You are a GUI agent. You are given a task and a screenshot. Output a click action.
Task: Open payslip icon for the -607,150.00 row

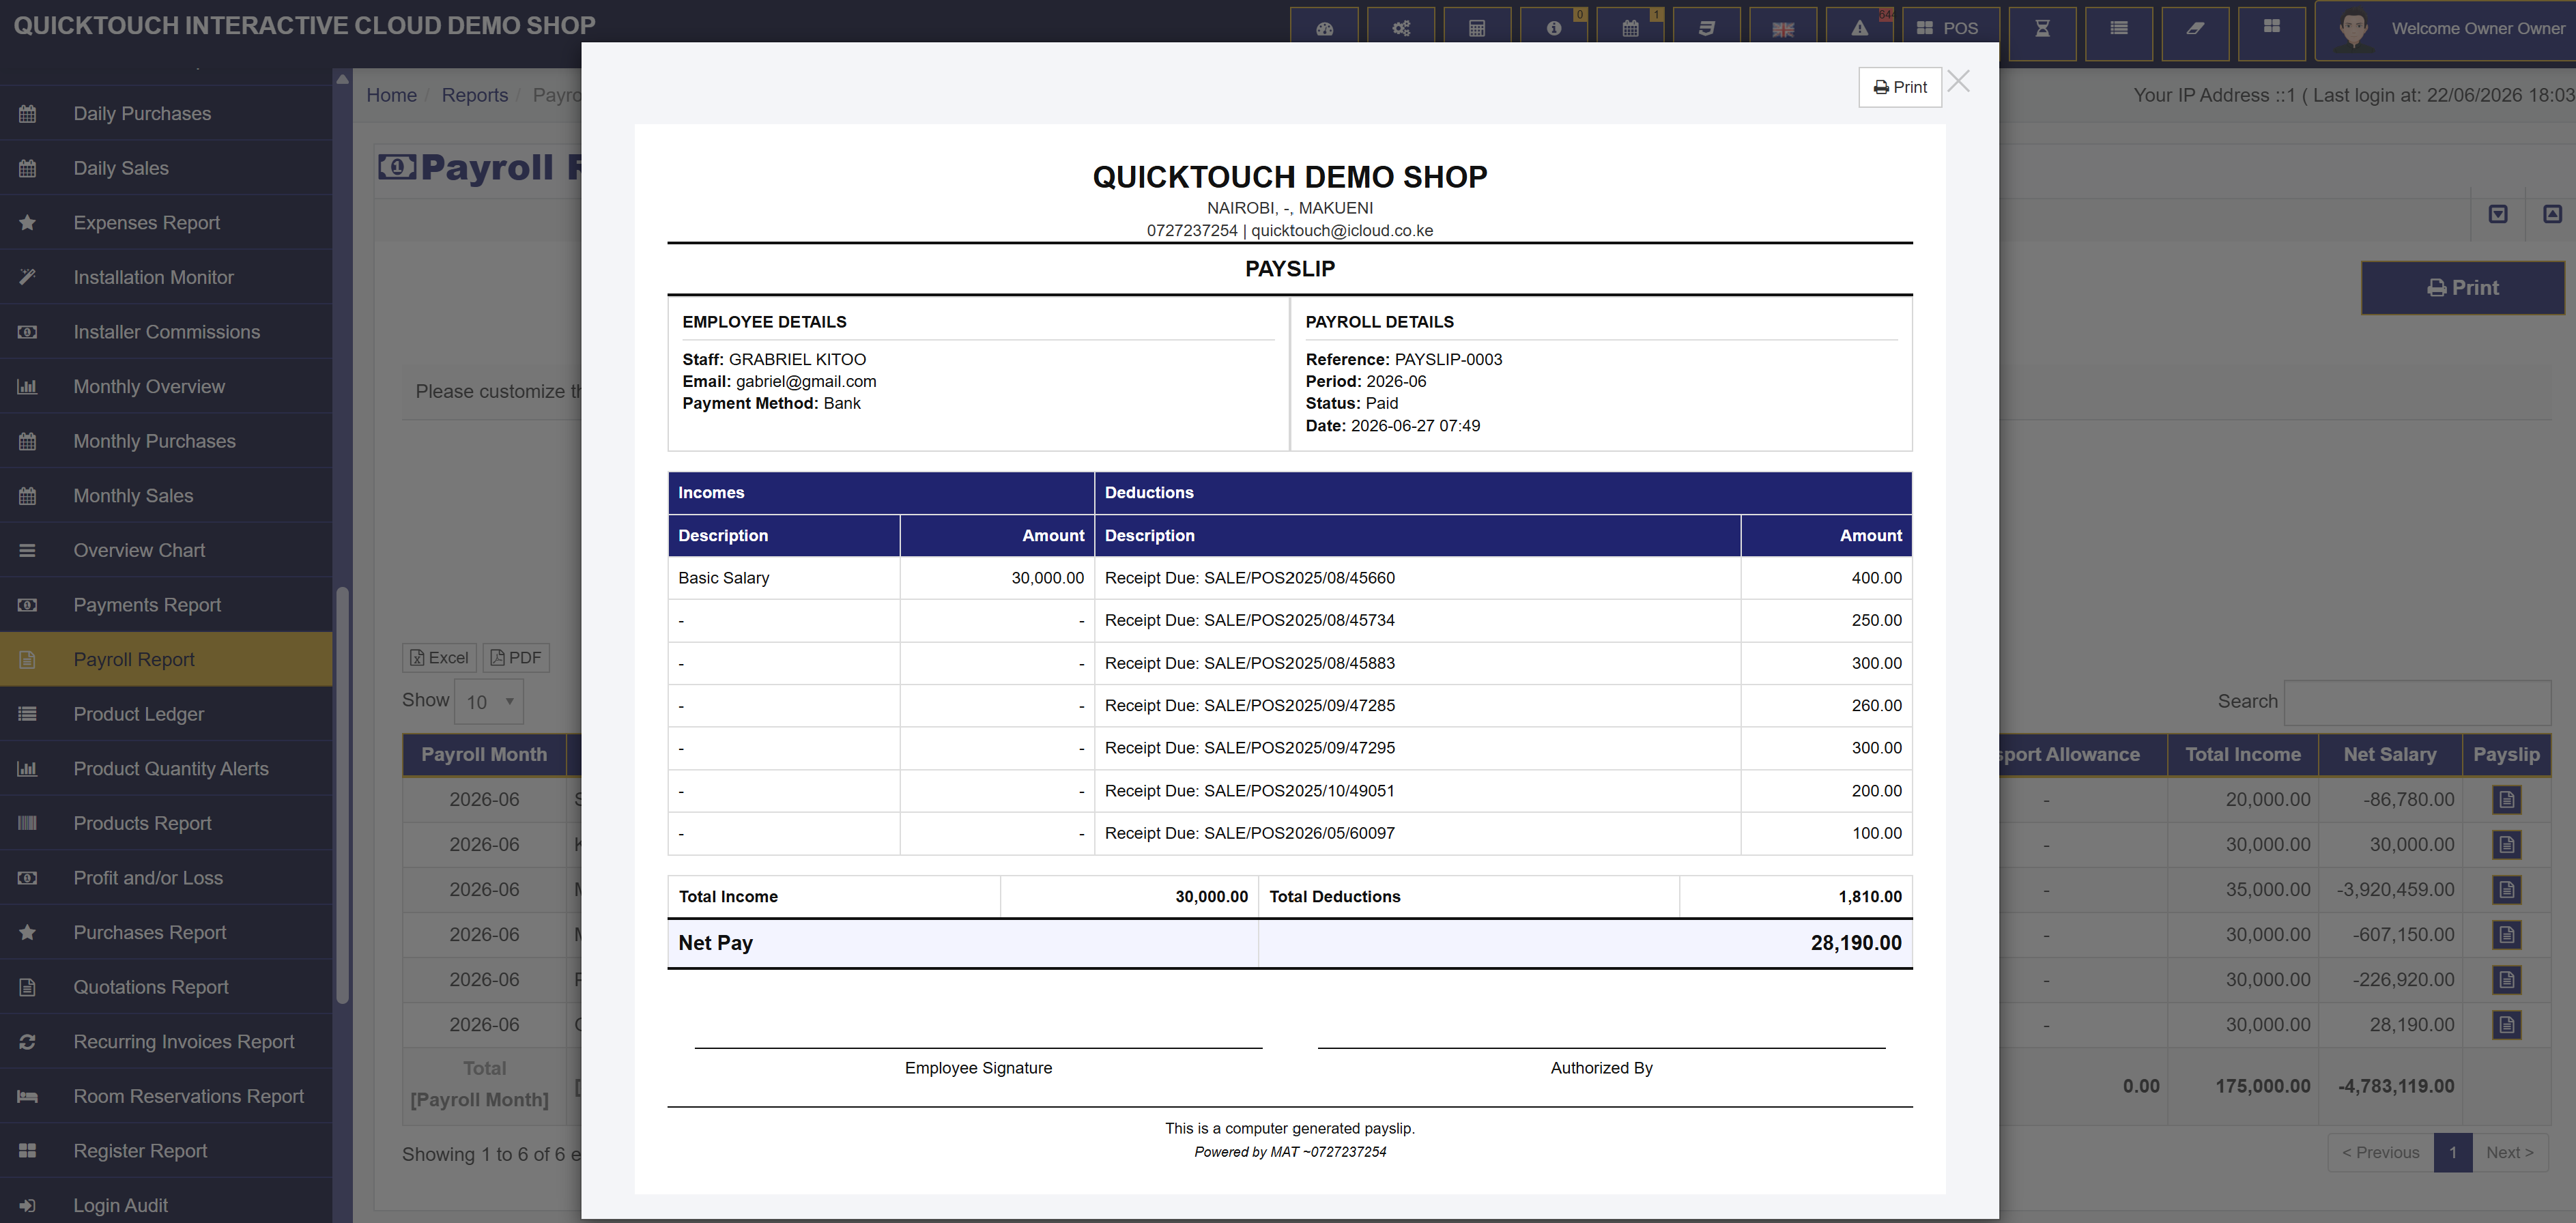(x=2506, y=935)
